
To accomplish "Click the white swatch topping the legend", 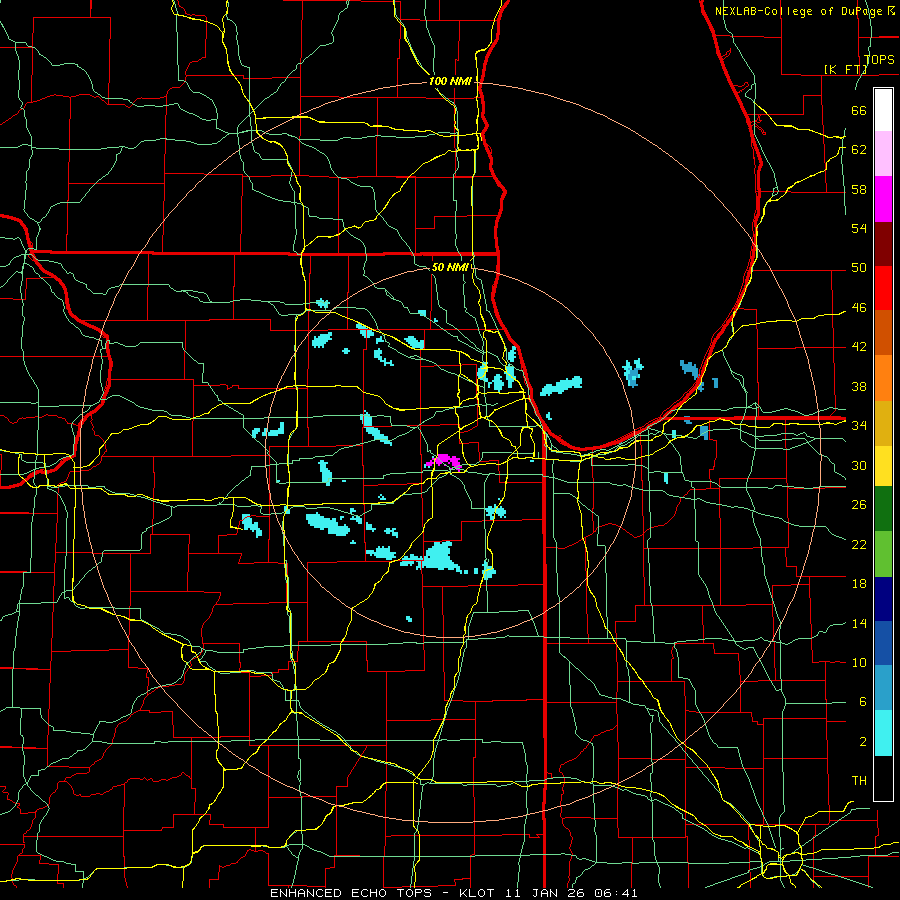I will coord(883,110).
